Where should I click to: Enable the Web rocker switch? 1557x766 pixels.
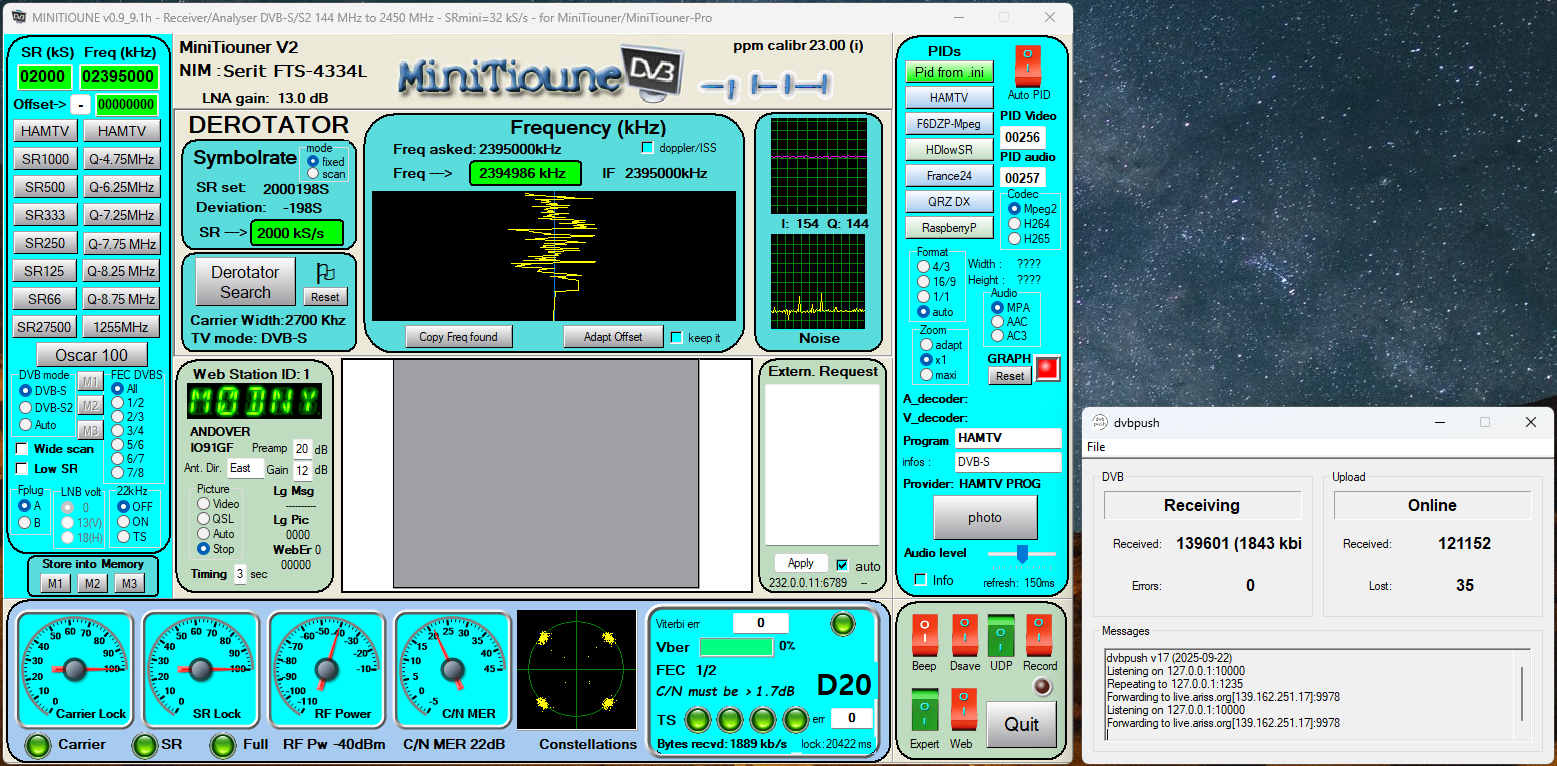[963, 710]
